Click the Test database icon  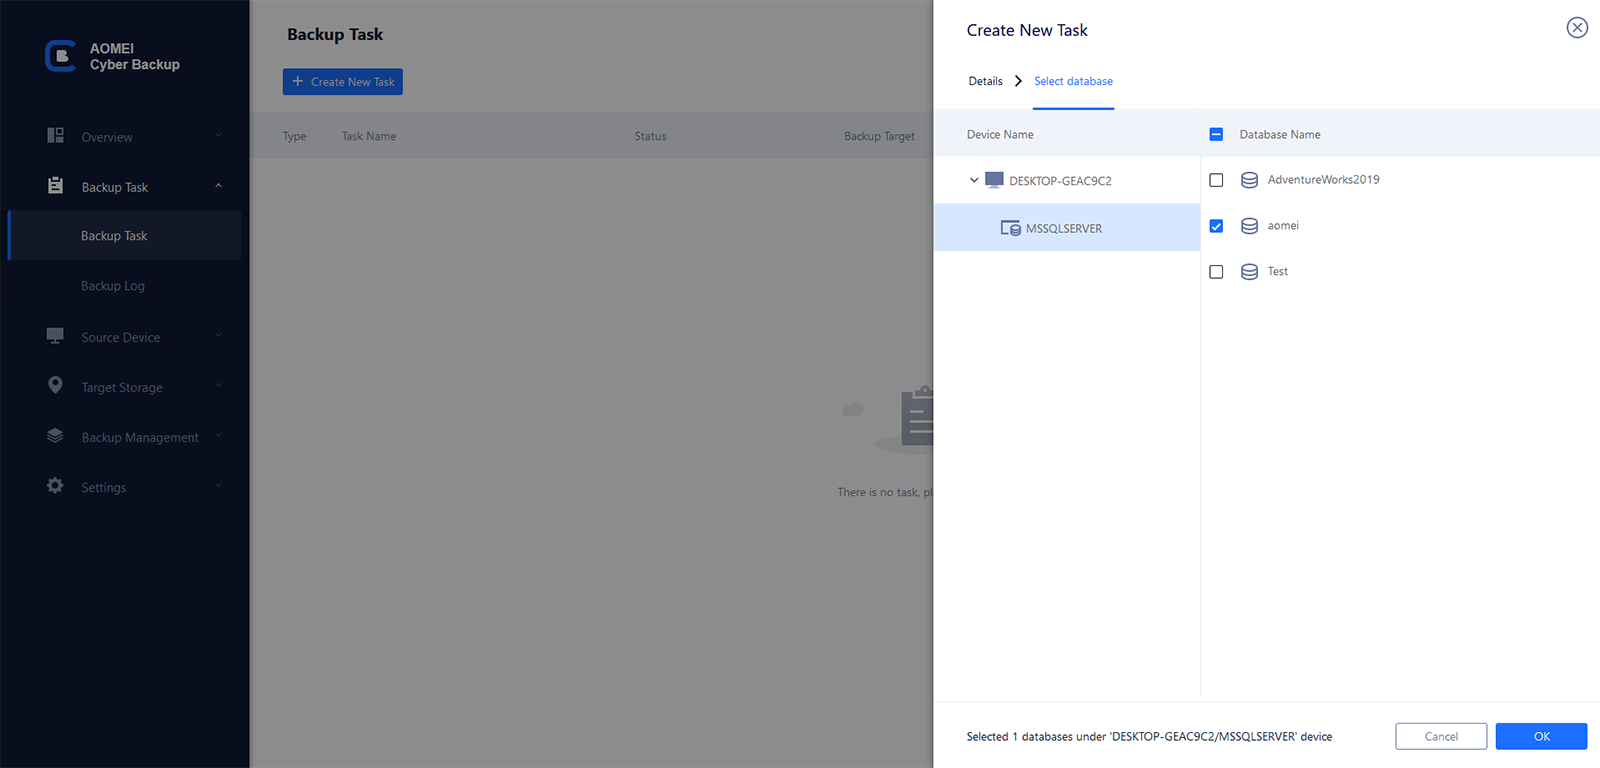point(1249,272)
